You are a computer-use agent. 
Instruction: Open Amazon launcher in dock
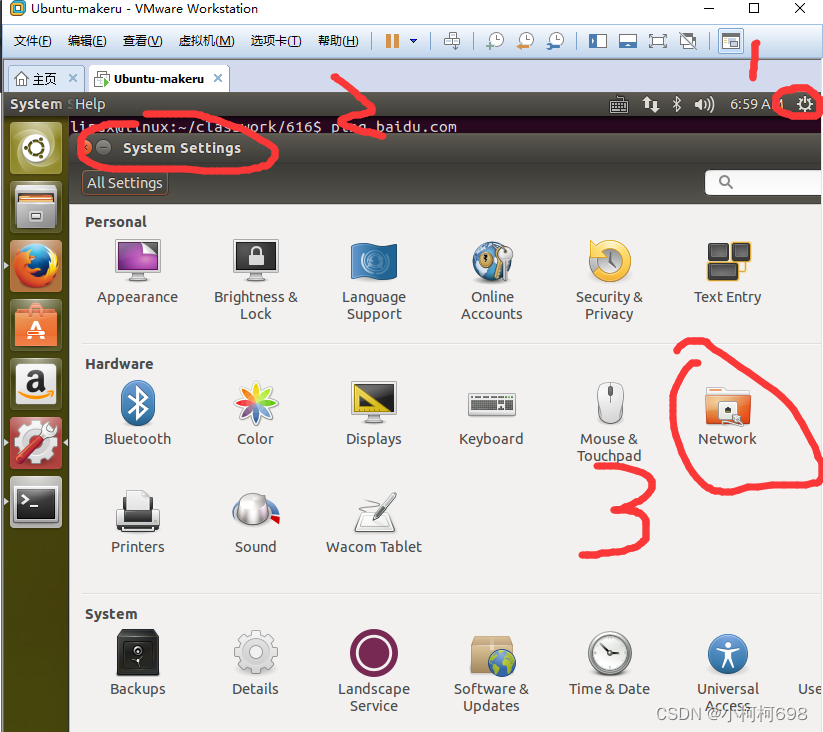(36, 384)
